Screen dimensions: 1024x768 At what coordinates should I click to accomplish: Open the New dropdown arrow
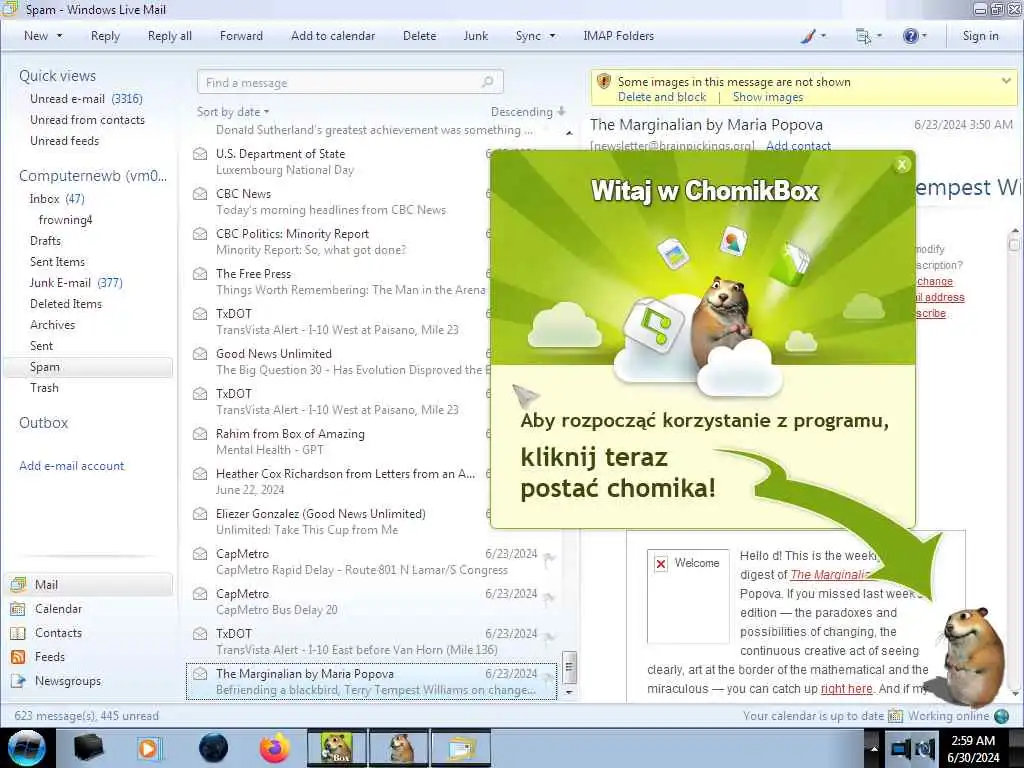59,37
